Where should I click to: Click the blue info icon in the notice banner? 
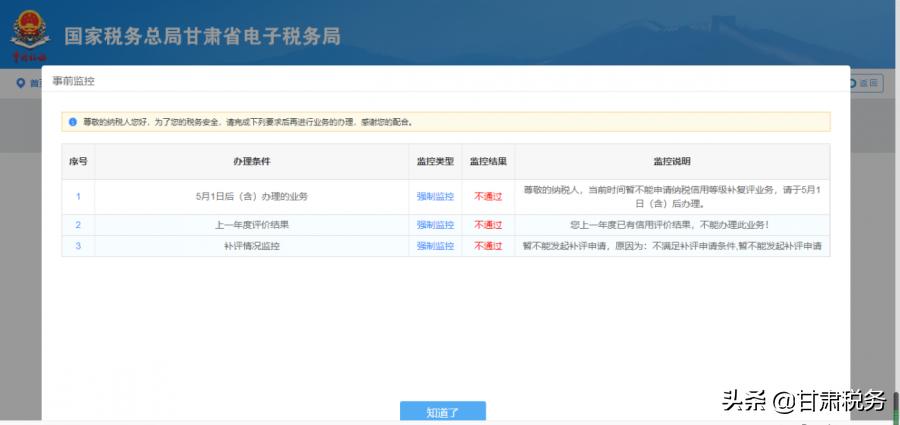pos(72,122)
